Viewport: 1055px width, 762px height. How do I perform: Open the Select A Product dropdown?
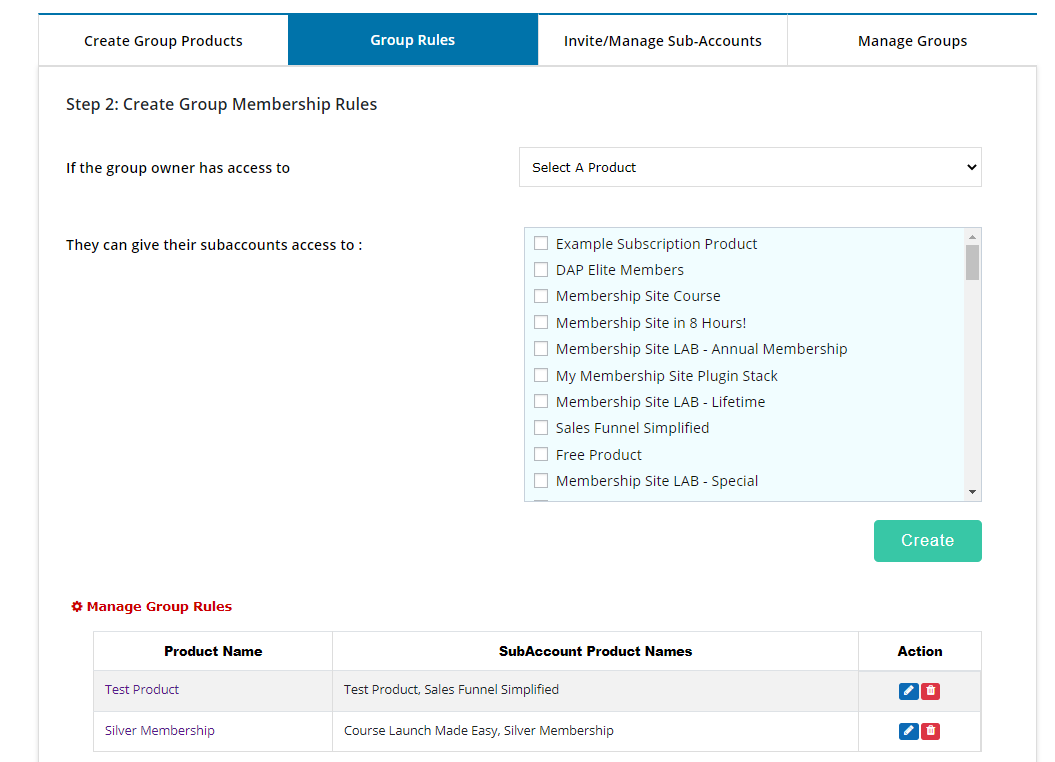point(750,167)
